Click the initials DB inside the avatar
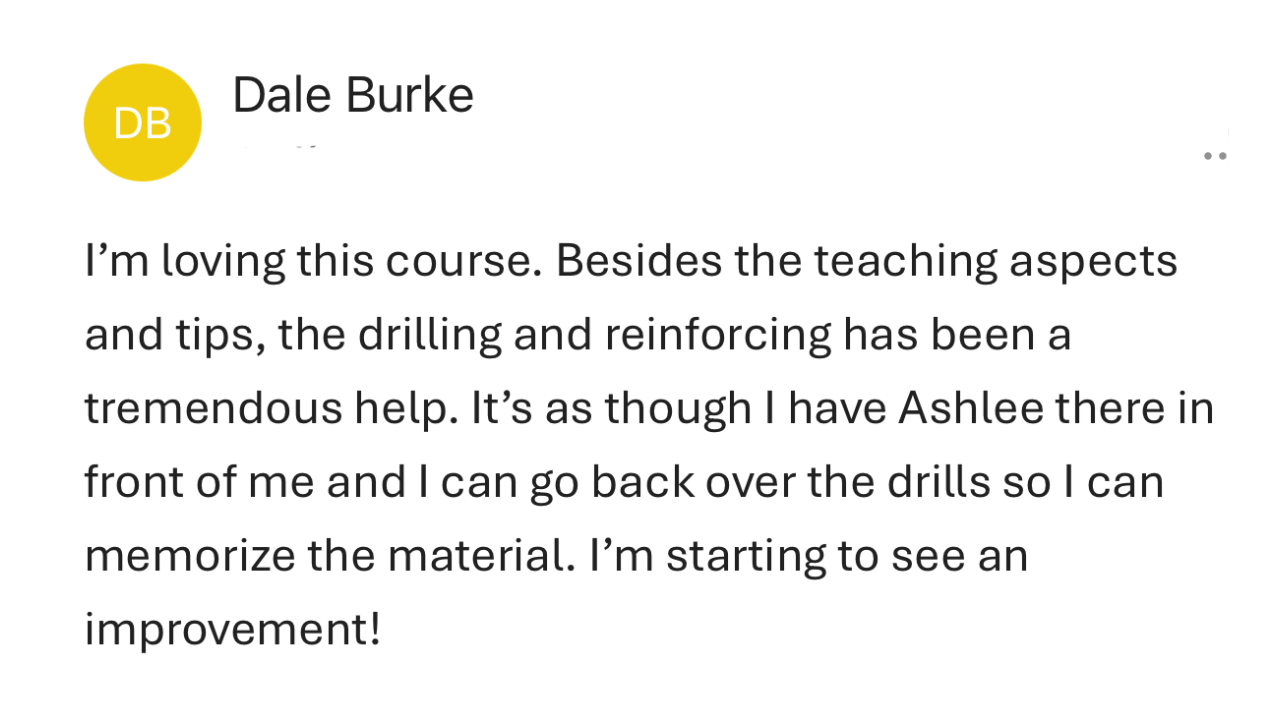1280x720 pixels. click(143, 123)
